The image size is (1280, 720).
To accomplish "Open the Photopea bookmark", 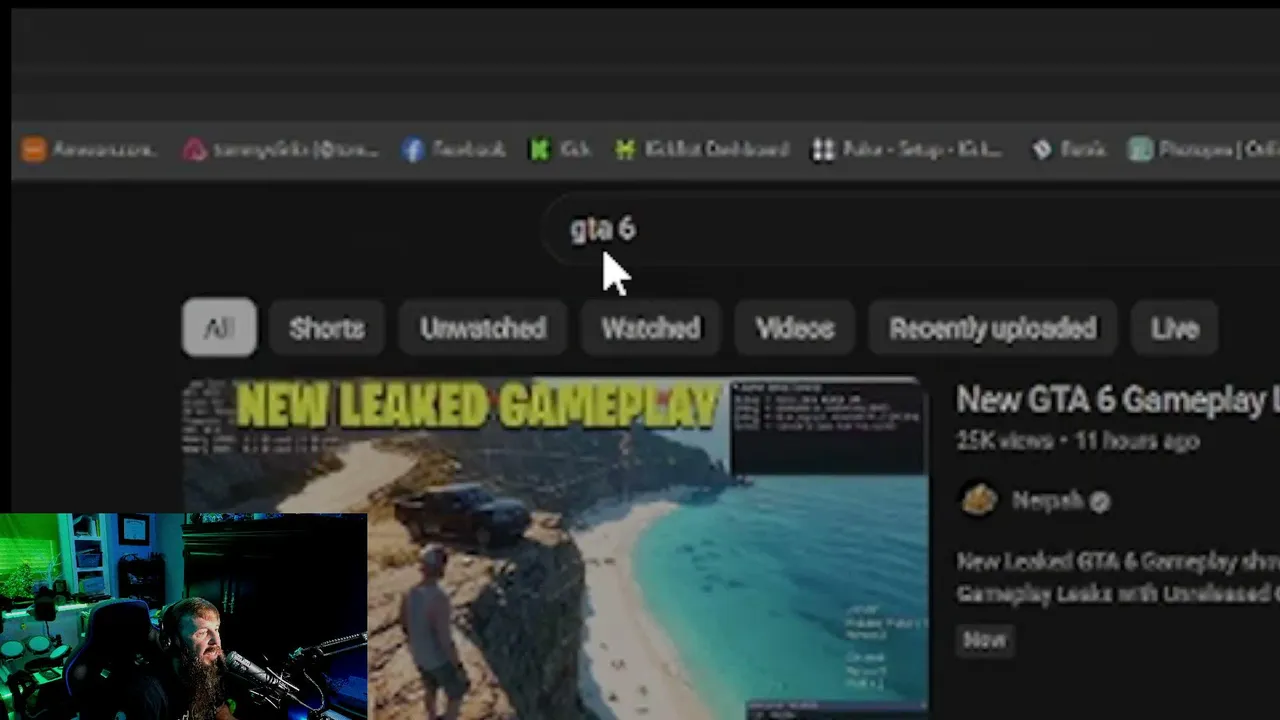I will (x=1203, y=150).
